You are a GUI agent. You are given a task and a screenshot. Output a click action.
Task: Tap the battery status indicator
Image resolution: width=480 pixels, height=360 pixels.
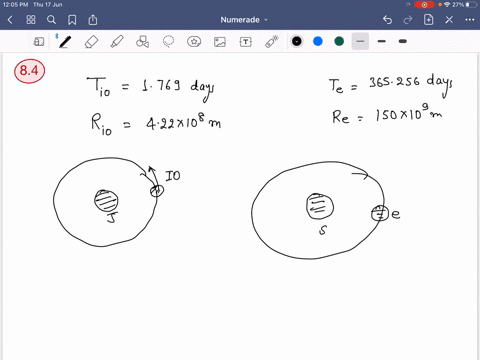click(x=472, y=5)
